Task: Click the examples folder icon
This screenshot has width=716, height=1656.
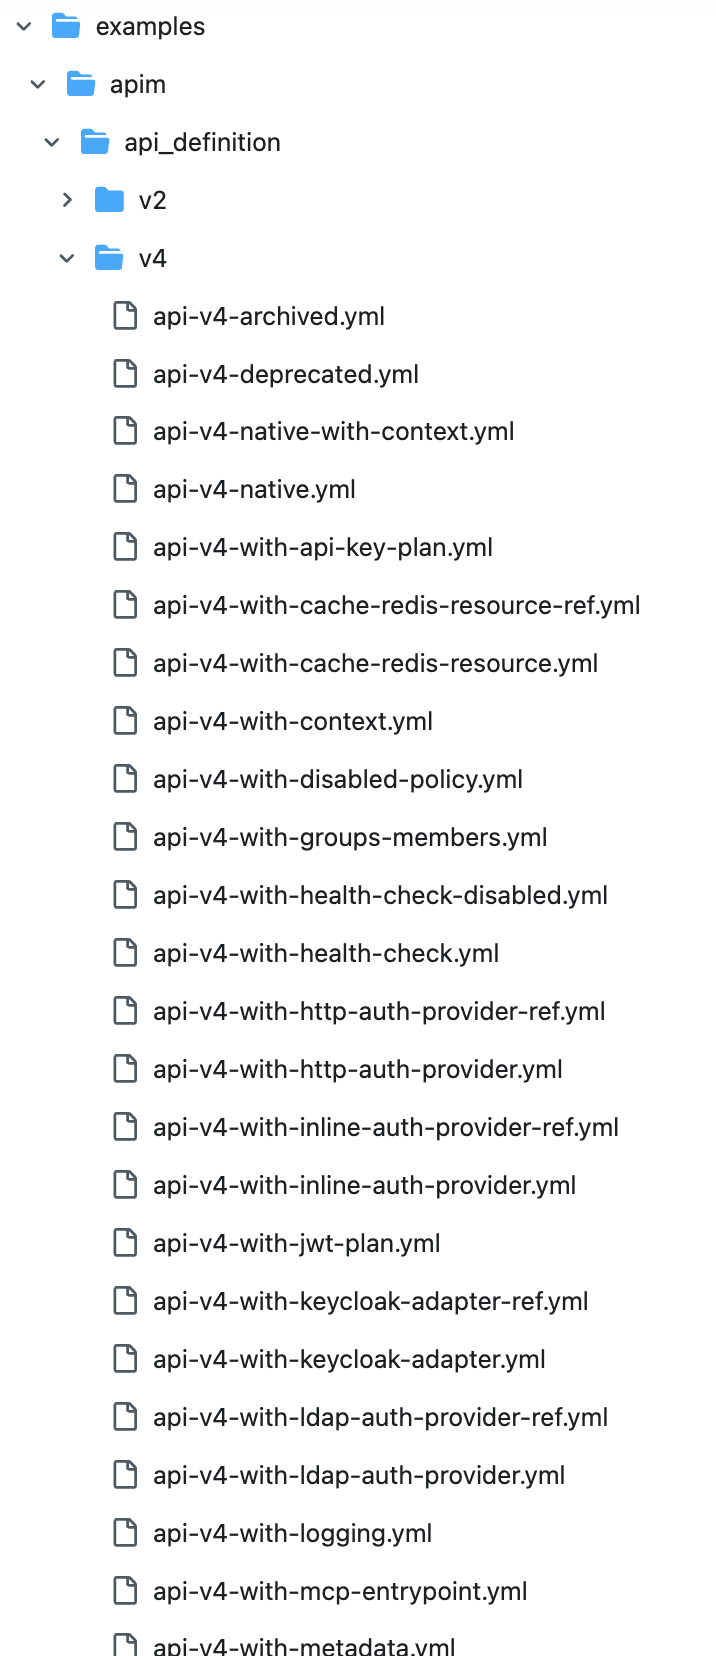Action: pos(66,27)
